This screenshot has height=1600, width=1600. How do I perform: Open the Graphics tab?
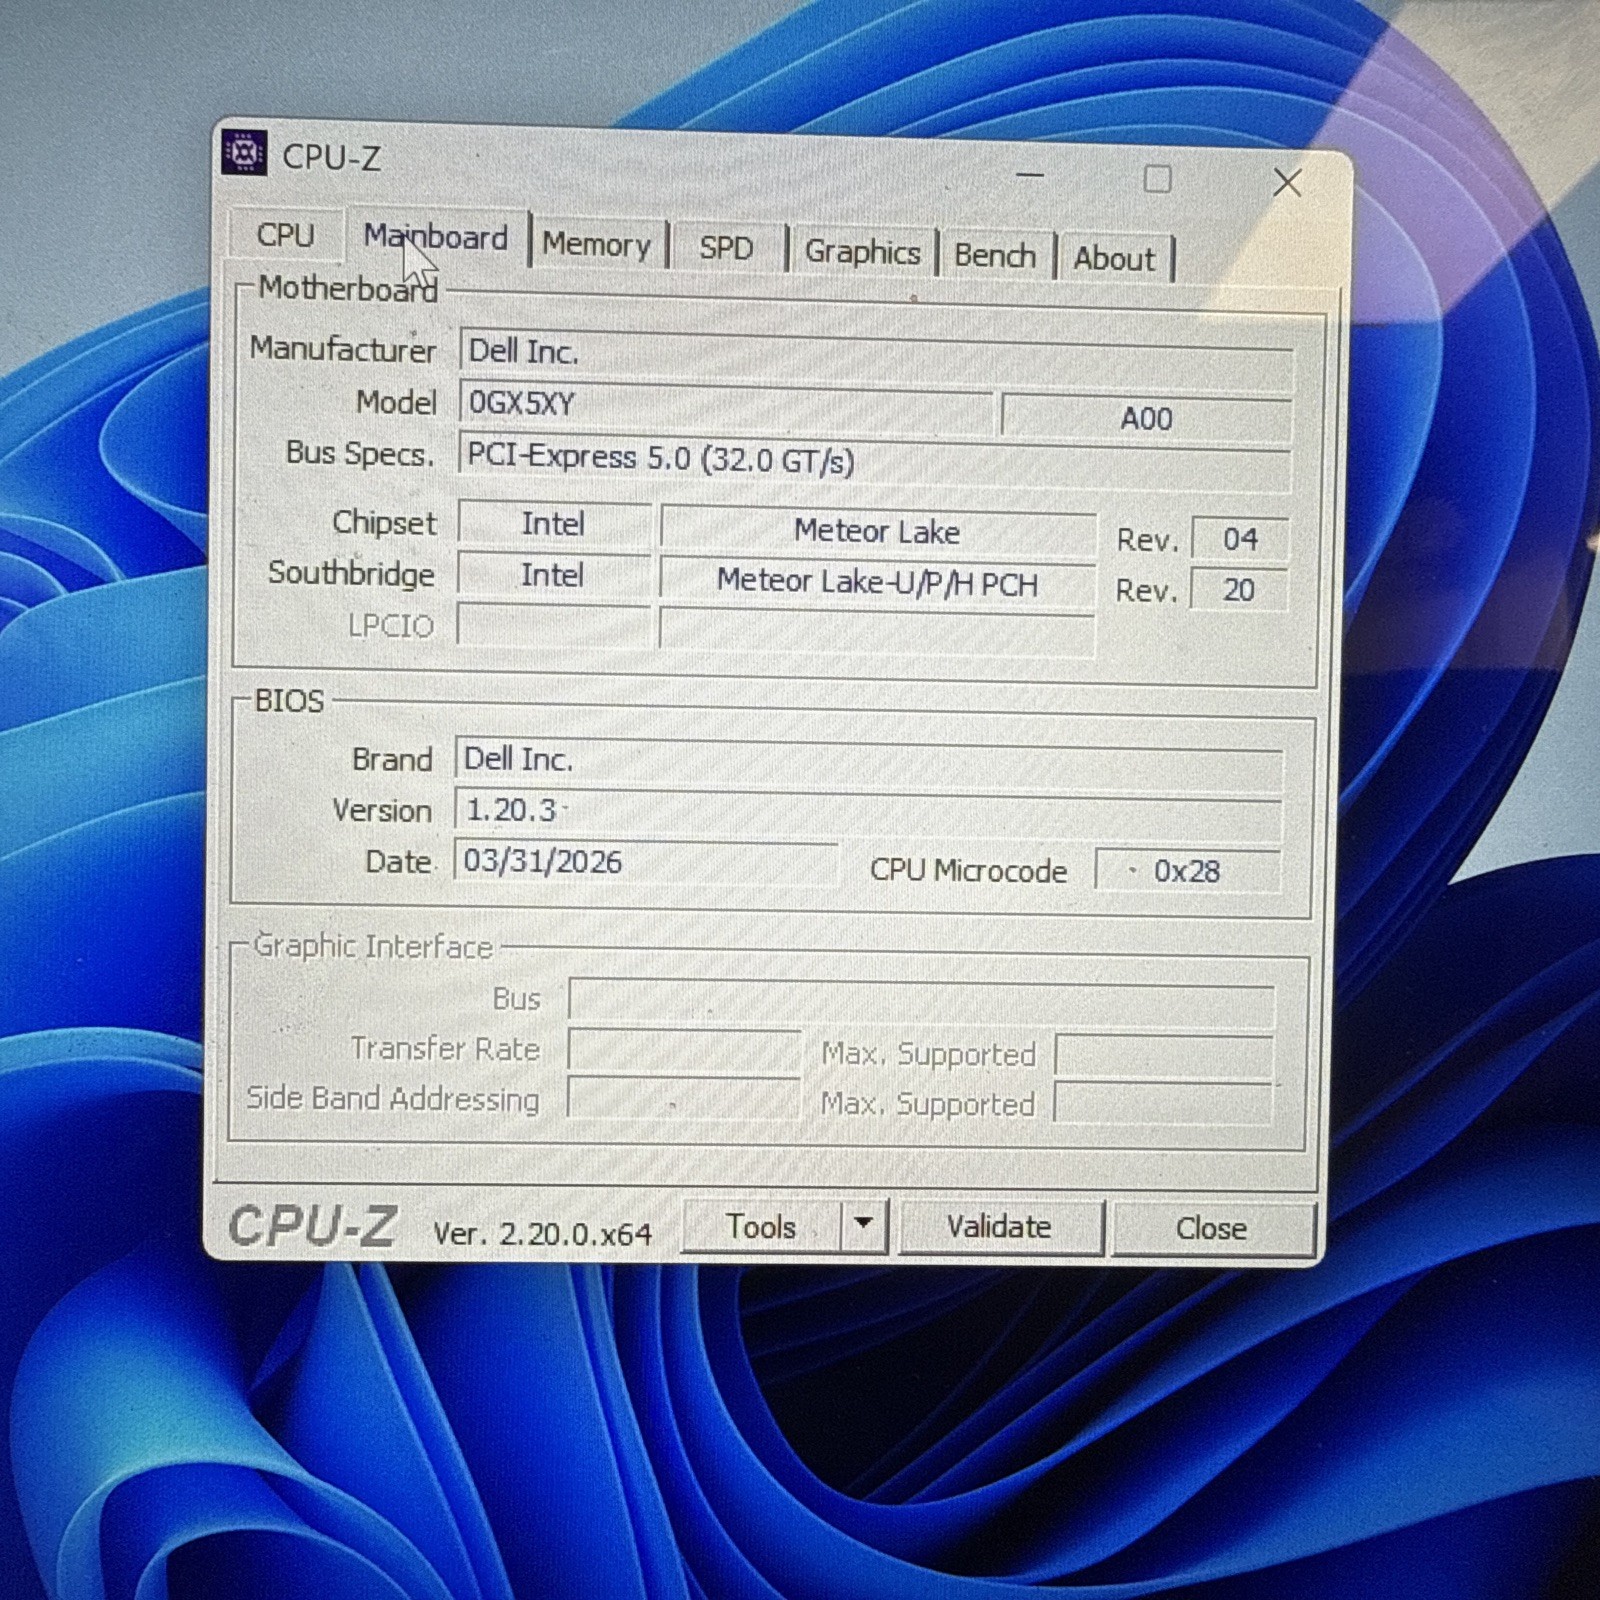pyautogui.click(x=862, y=252)
